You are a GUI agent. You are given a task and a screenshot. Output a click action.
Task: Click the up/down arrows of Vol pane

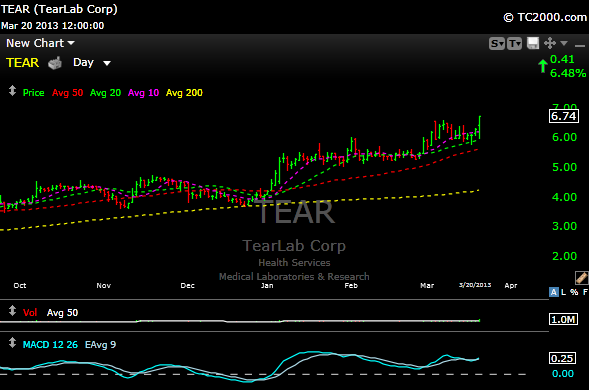pos(12,310)
